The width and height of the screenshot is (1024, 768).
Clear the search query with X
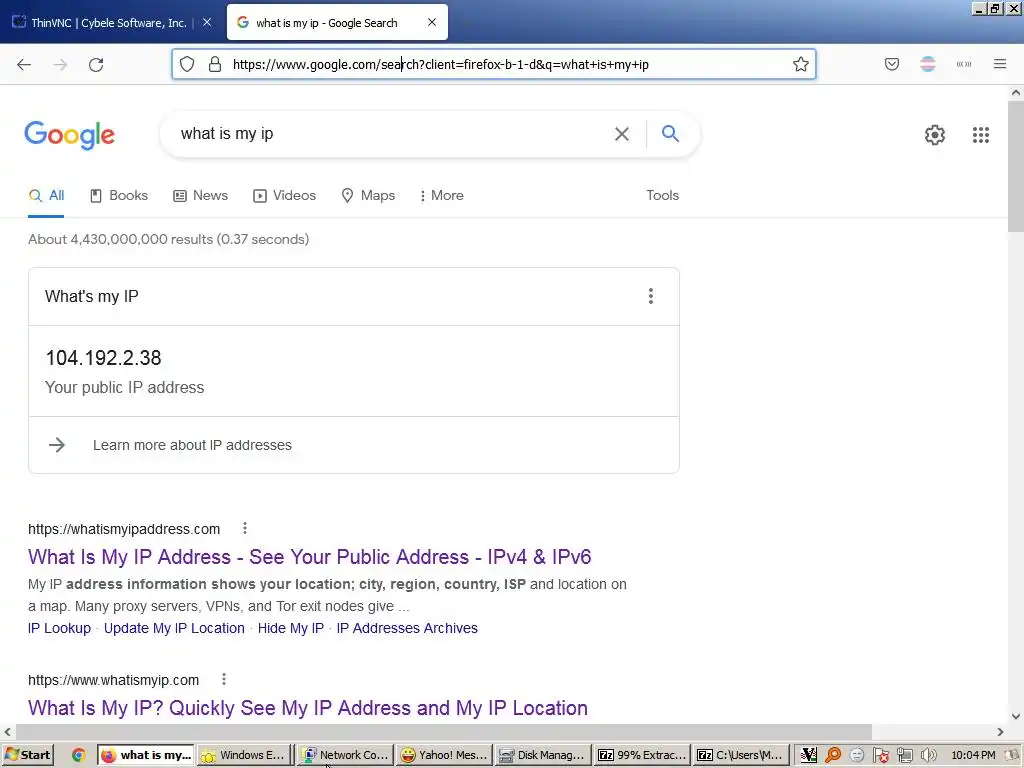pyautogui.click(x=622, y=134)
